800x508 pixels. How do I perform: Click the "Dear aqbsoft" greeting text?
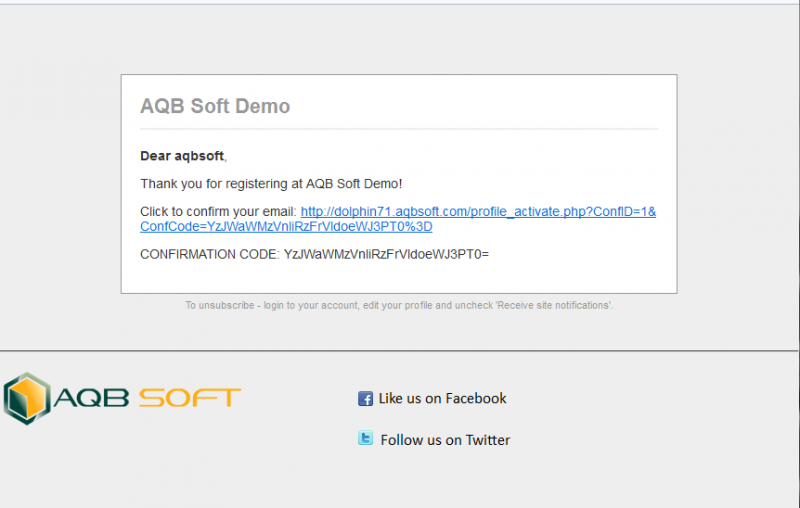coord(182,156)
